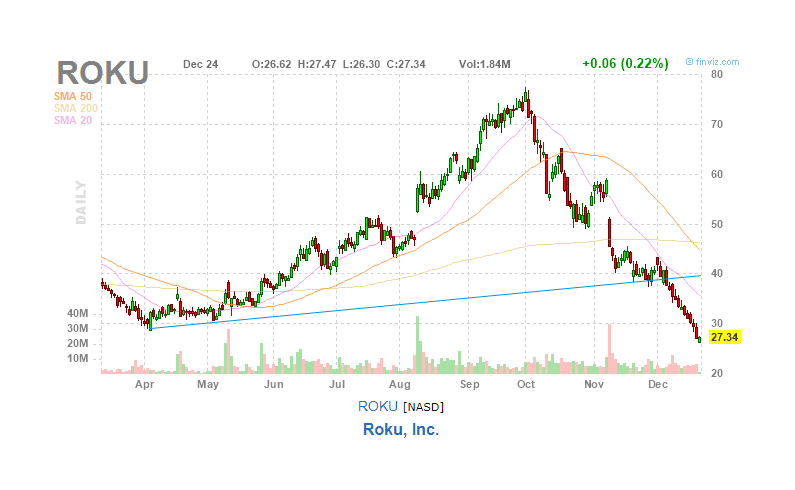Click the 20M volume axis label
The image size is (795, 490).
(77, 343)
